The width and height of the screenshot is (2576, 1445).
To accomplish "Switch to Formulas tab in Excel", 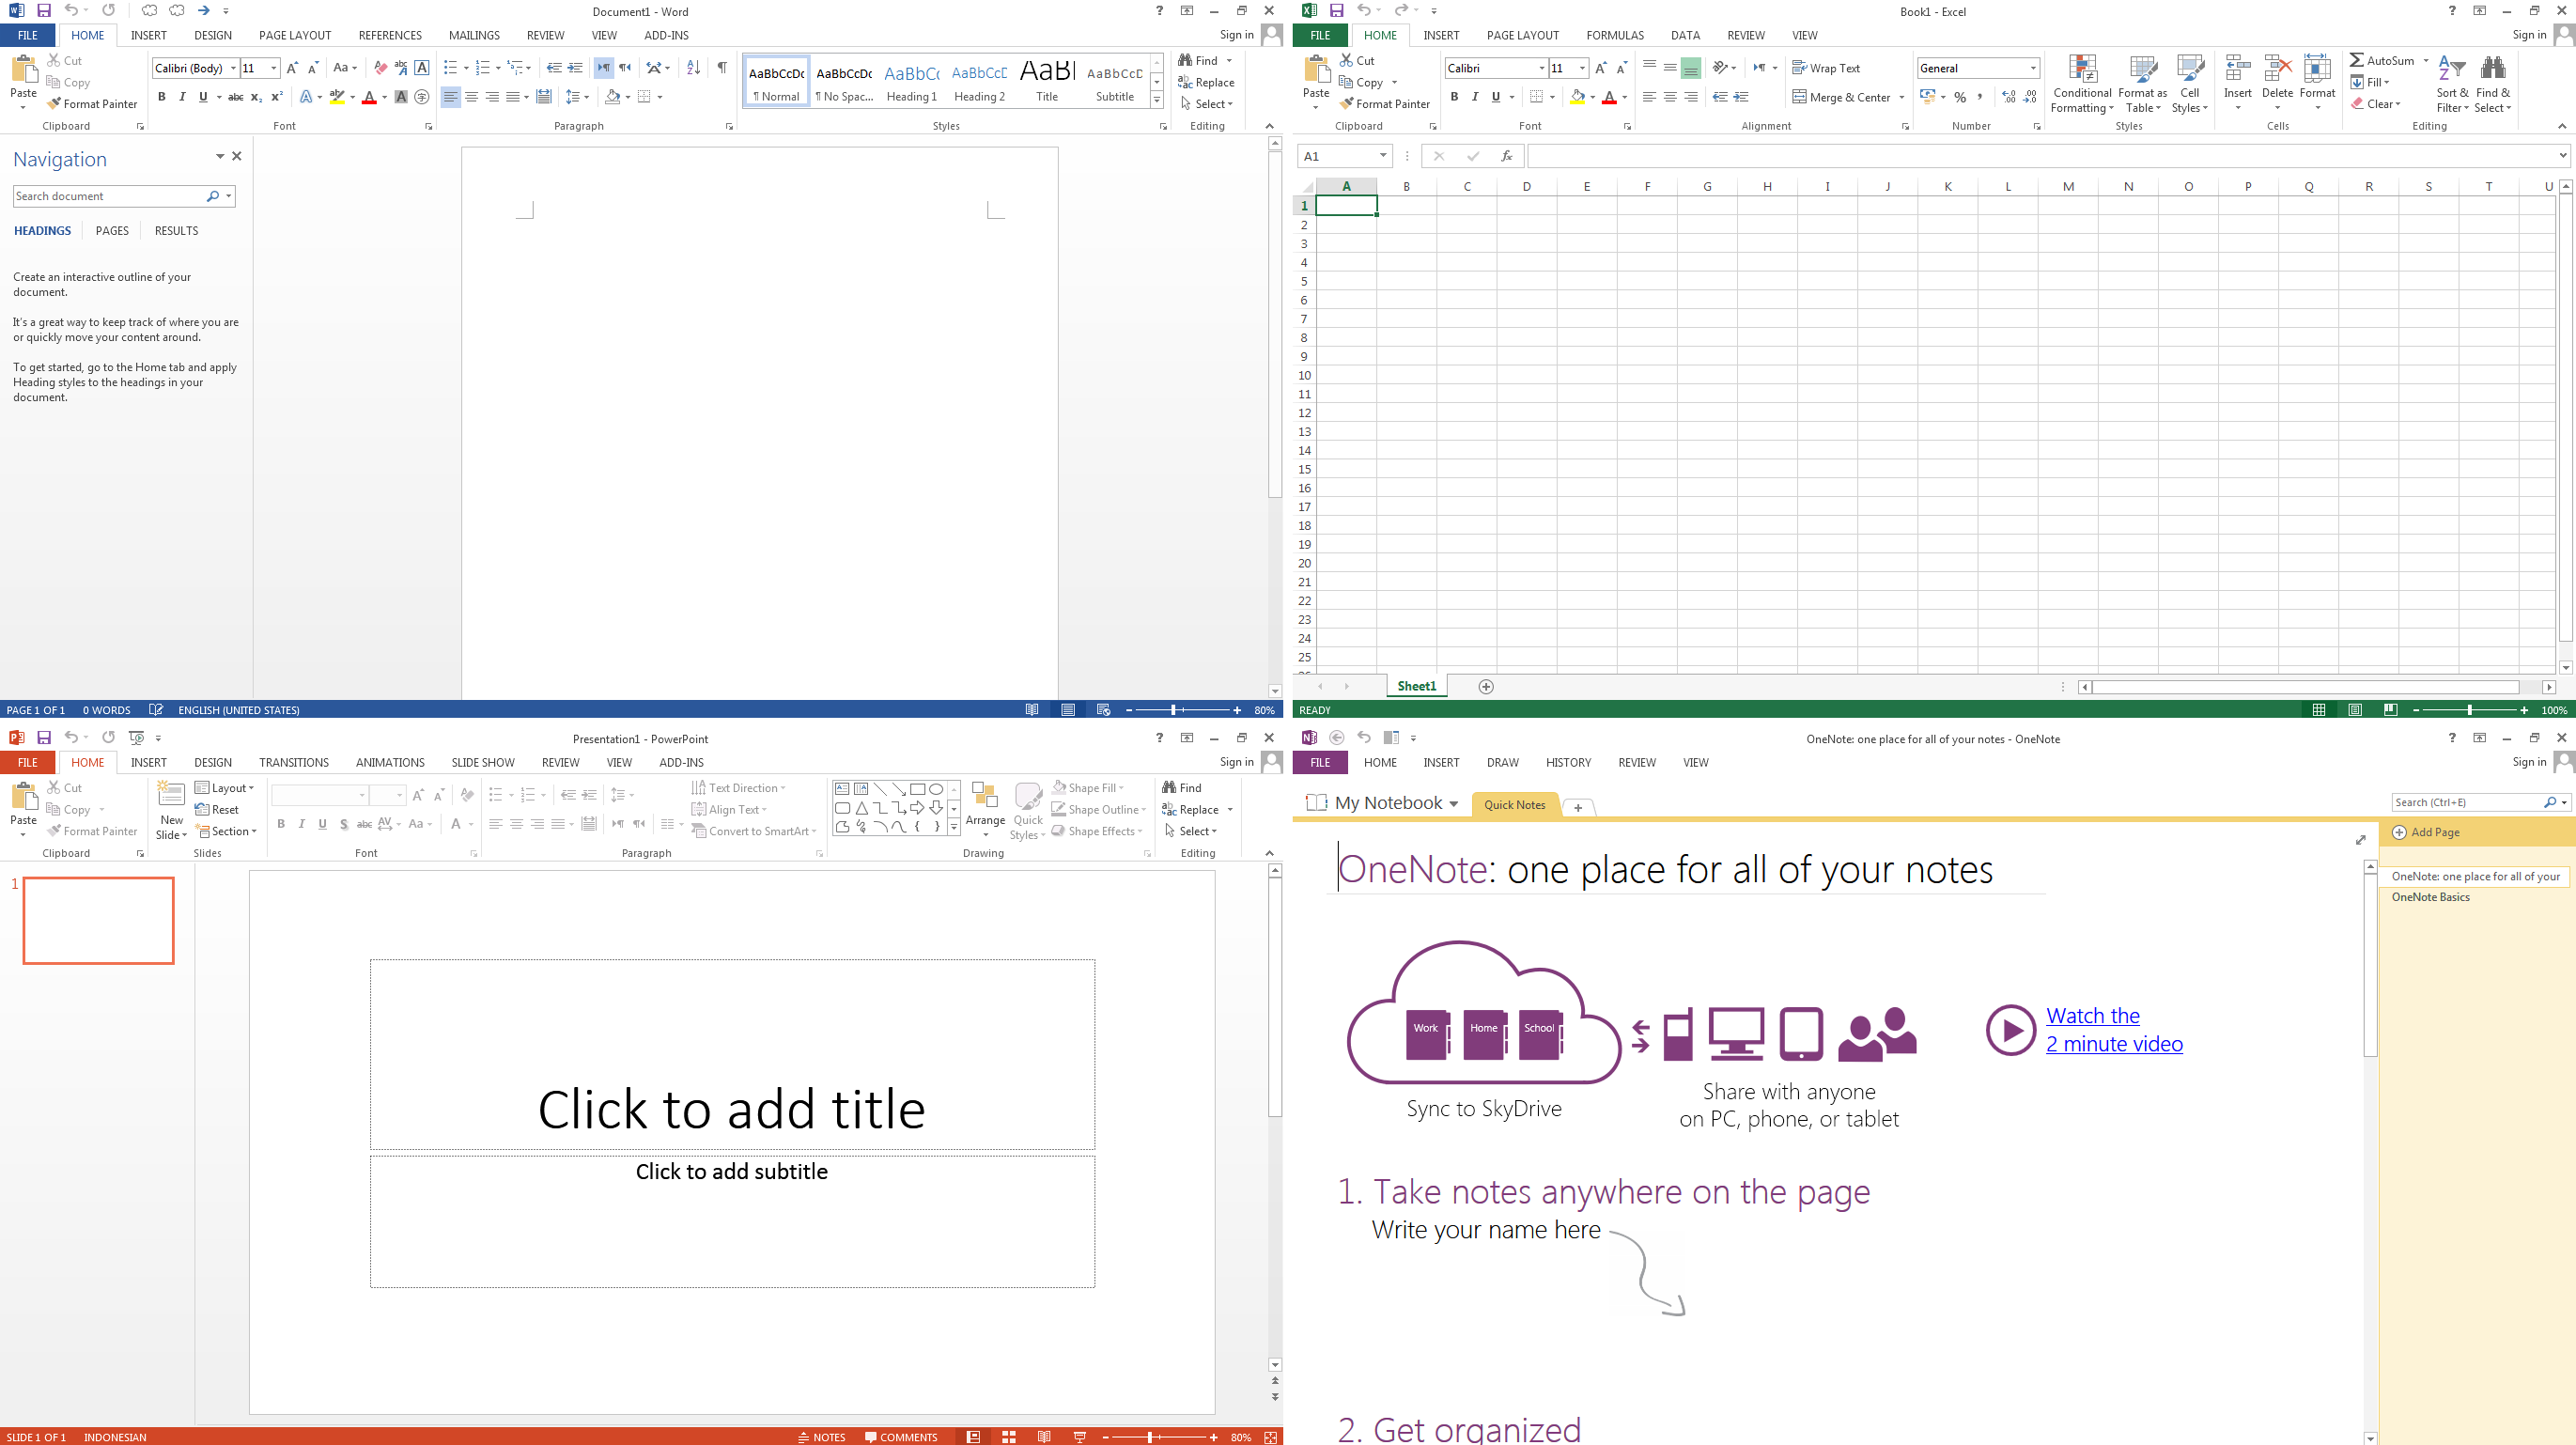I will tap(1614, 35).
